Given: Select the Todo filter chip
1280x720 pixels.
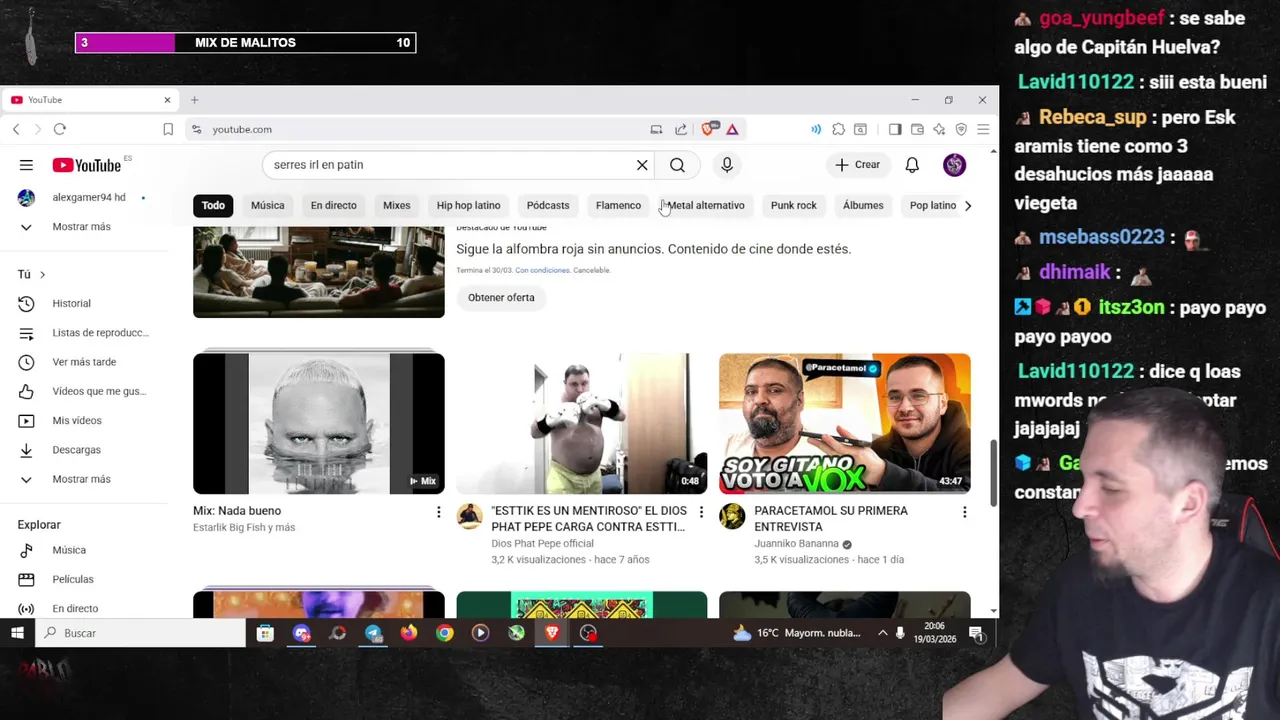Looking at the screenshot, I should click(x=213, y=205).
